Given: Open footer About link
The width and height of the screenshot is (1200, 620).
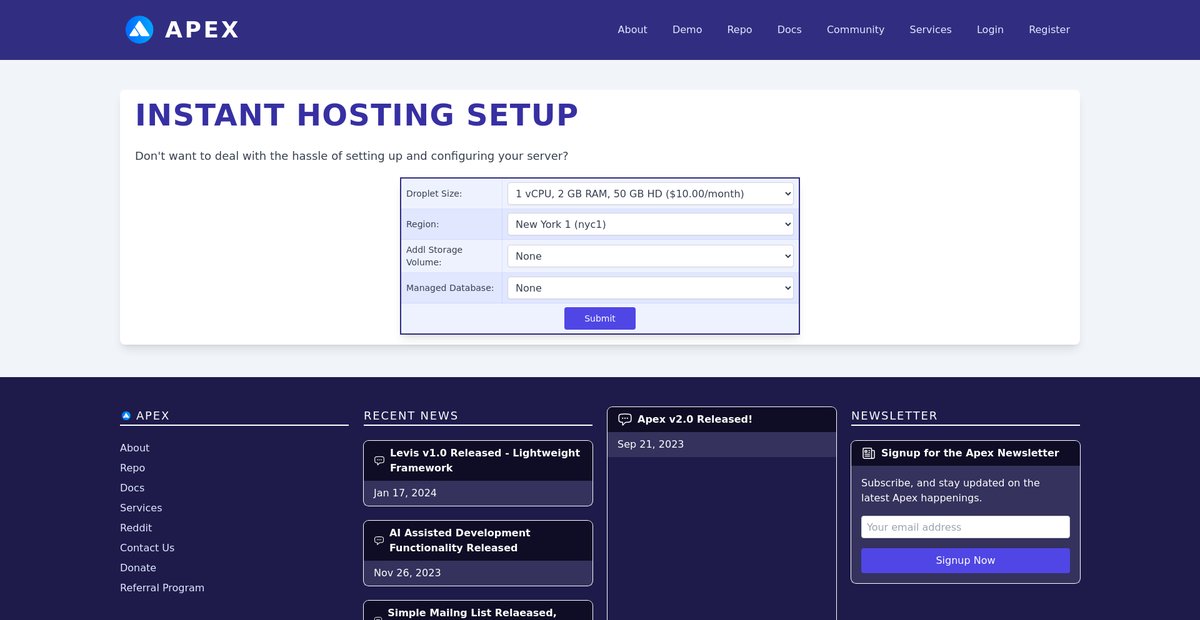Looking at the screenshot, I should point(134,448).
